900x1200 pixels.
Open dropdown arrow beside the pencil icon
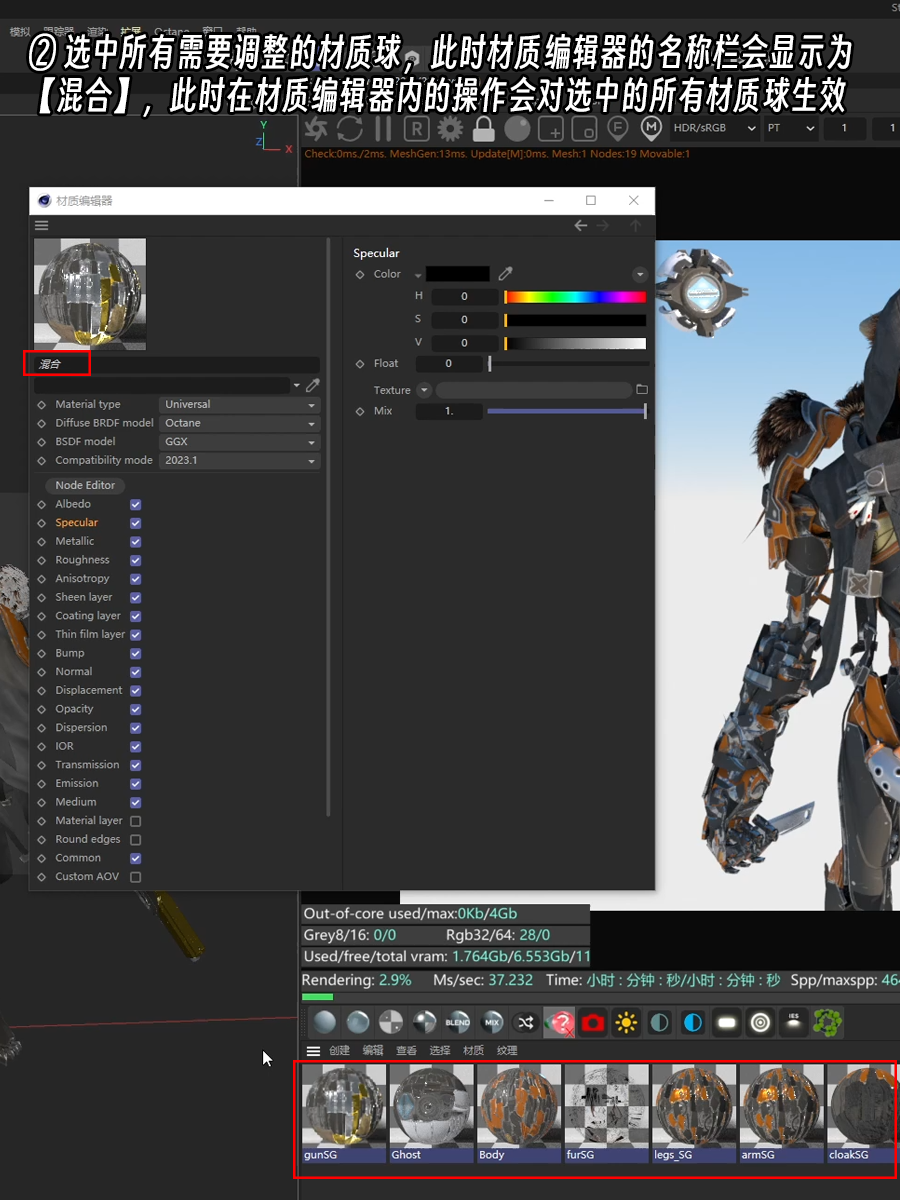point(297,385)
